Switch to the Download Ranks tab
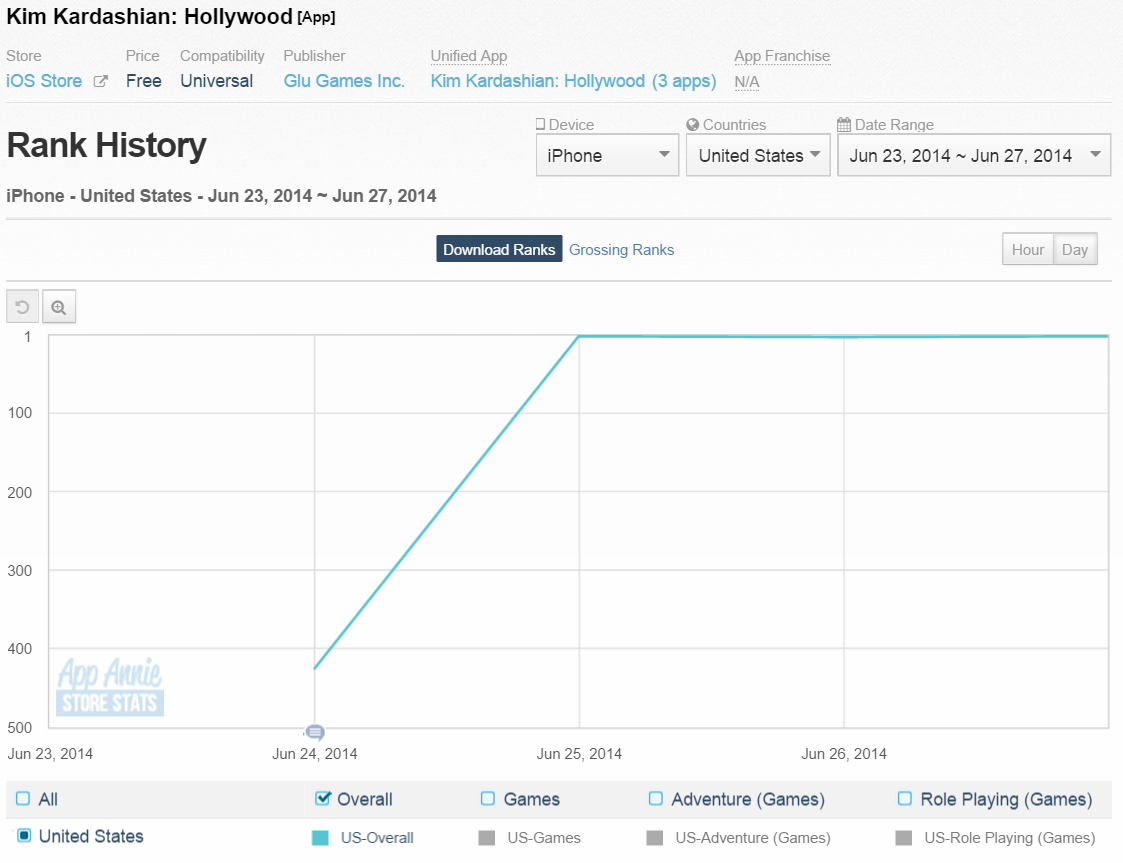 [499, 249]
